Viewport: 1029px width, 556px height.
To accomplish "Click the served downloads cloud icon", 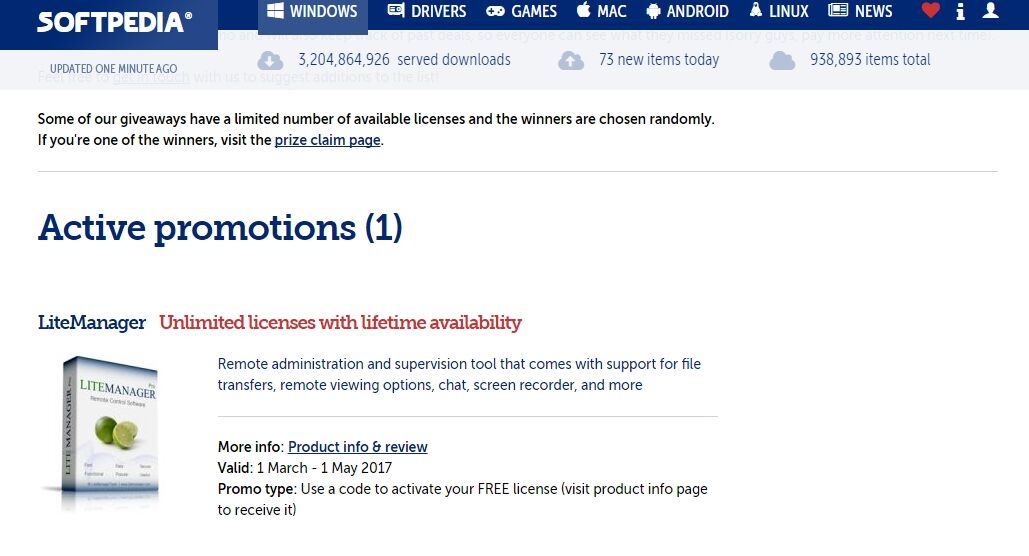I will pos(270,60).
